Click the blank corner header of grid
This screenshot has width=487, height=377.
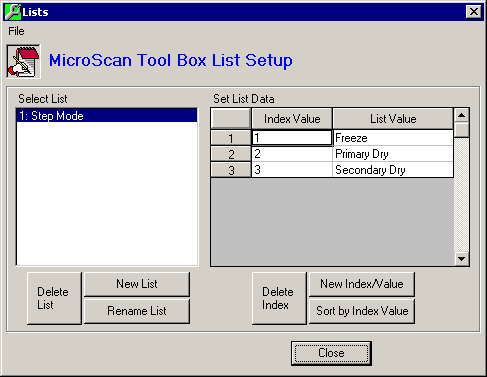click(231, 119)
